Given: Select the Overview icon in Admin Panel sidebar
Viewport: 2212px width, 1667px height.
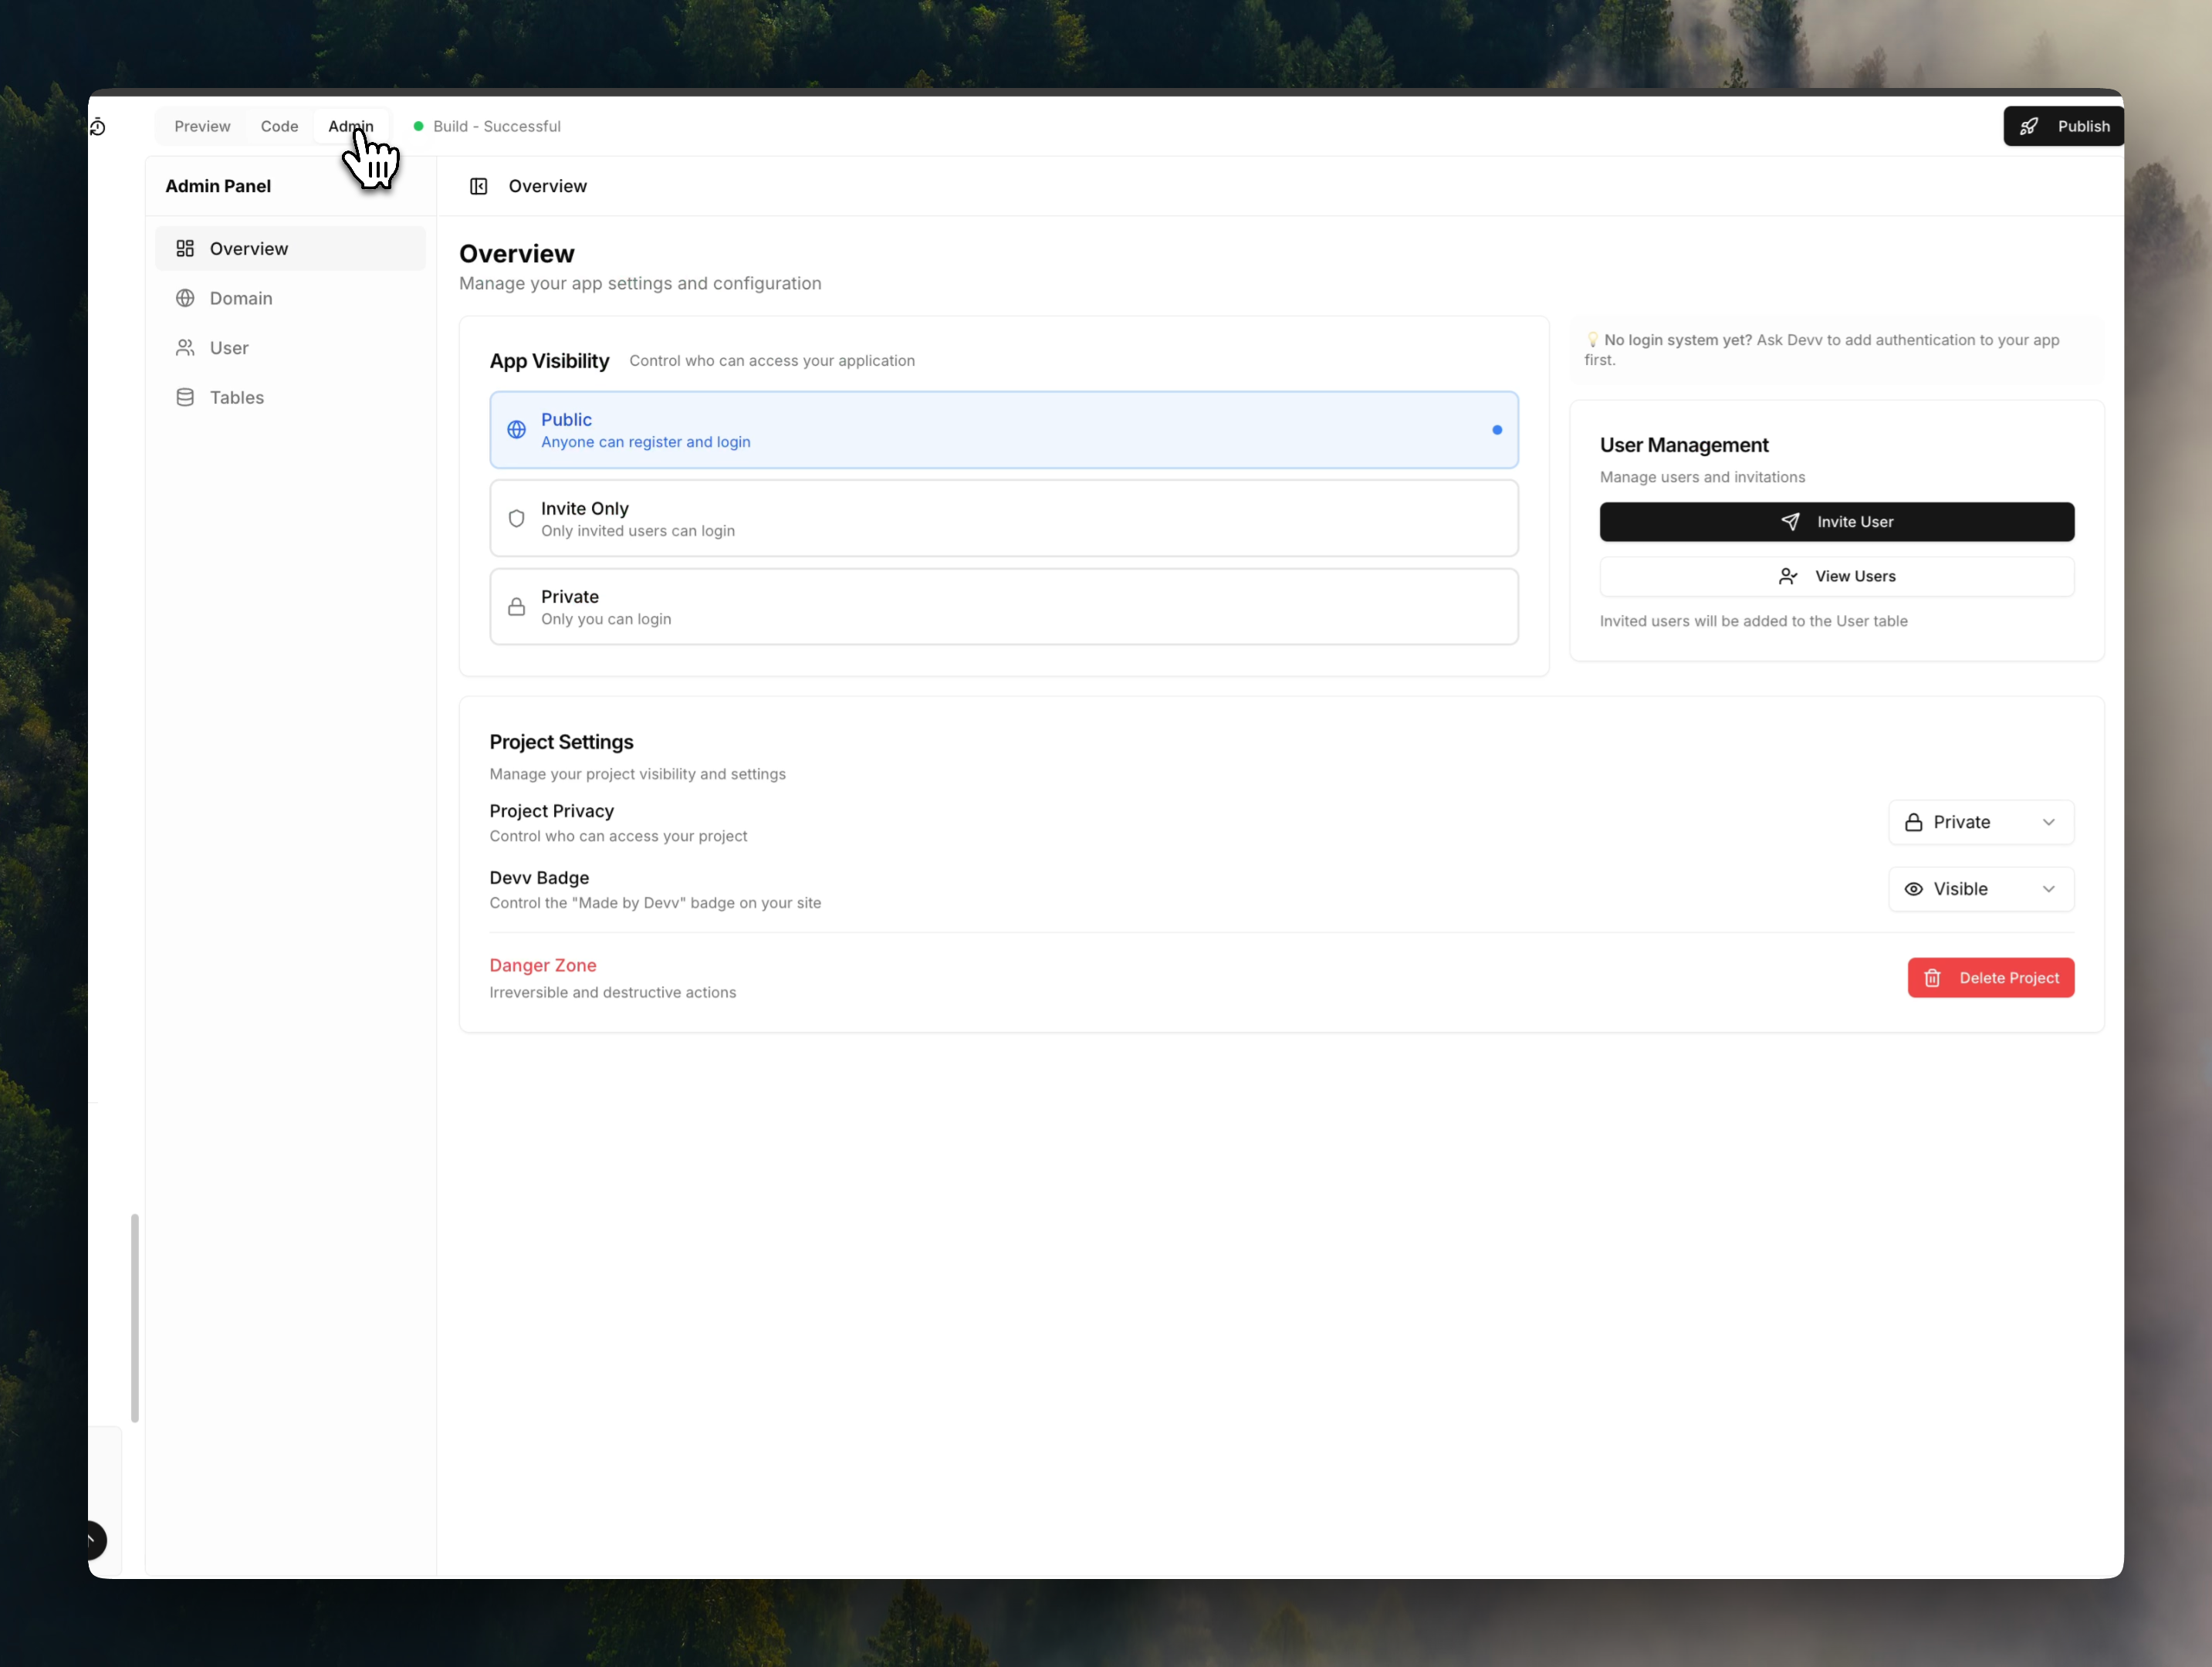Looking at the screenshot, I should click(186, 248).
